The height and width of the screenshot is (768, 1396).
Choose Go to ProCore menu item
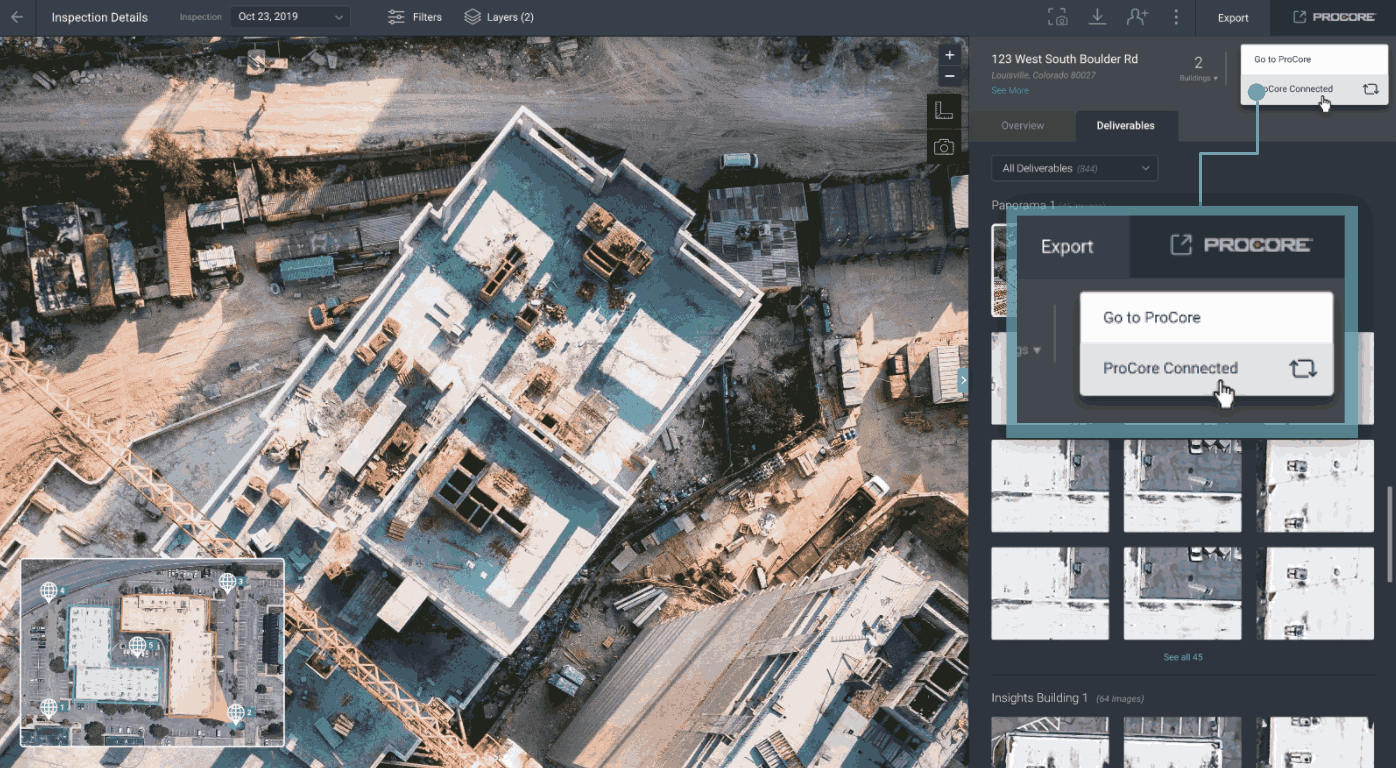point(1313,60)
